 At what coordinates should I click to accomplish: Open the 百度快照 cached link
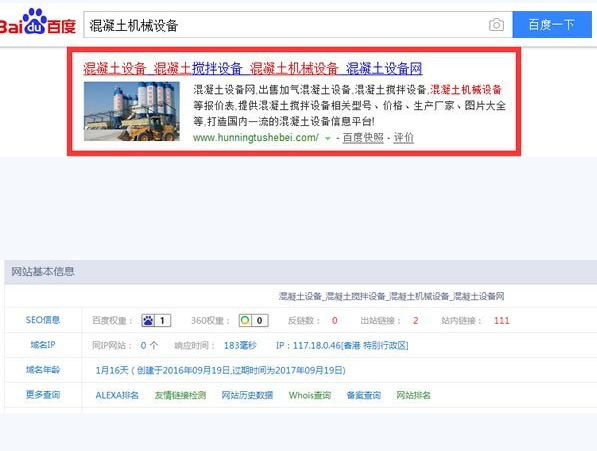(363, 138)
